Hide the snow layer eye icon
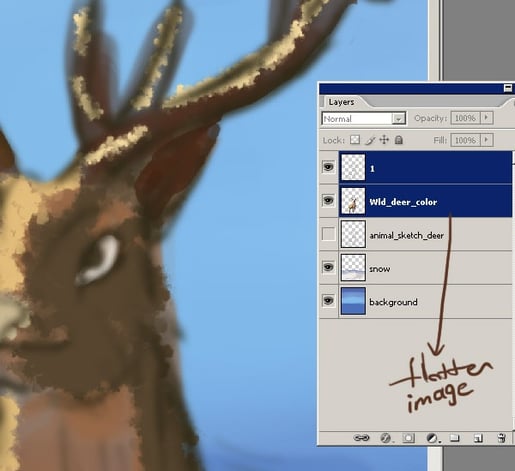The image size is (515, 471). [328, 267]
